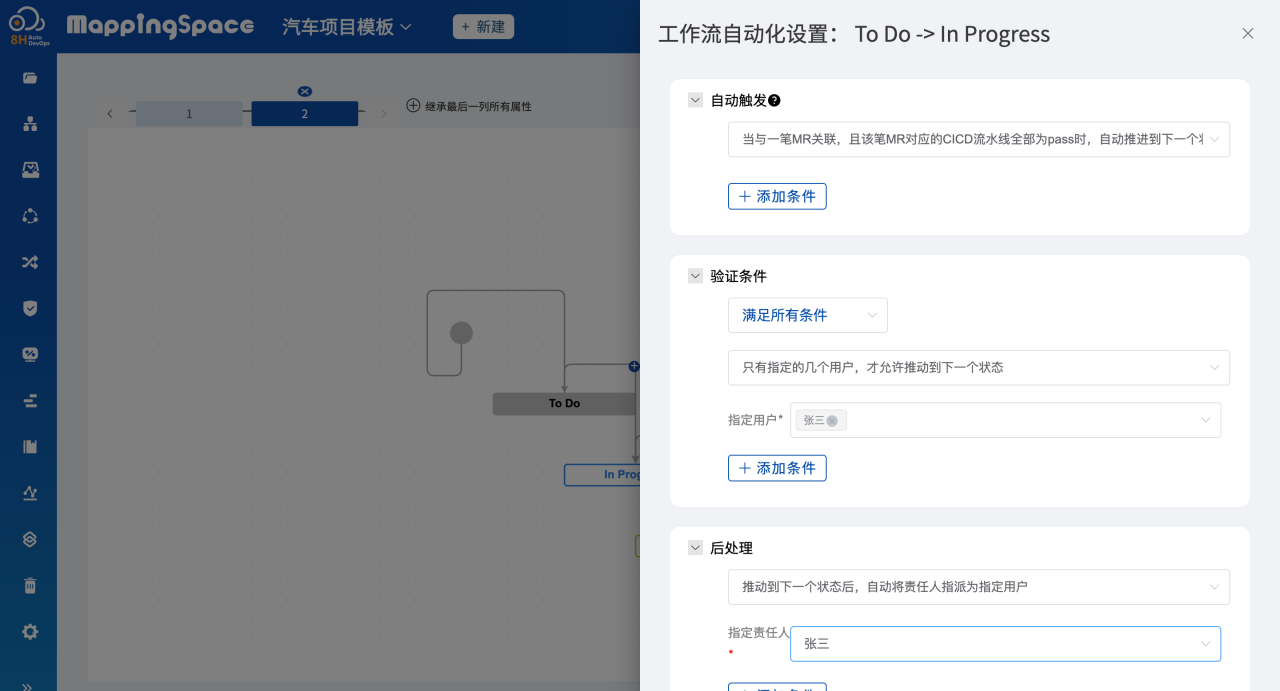Viewport: 1280px width, 691px height.
Task: Open the settings gear sidebar icon
Action: [30, 632]
